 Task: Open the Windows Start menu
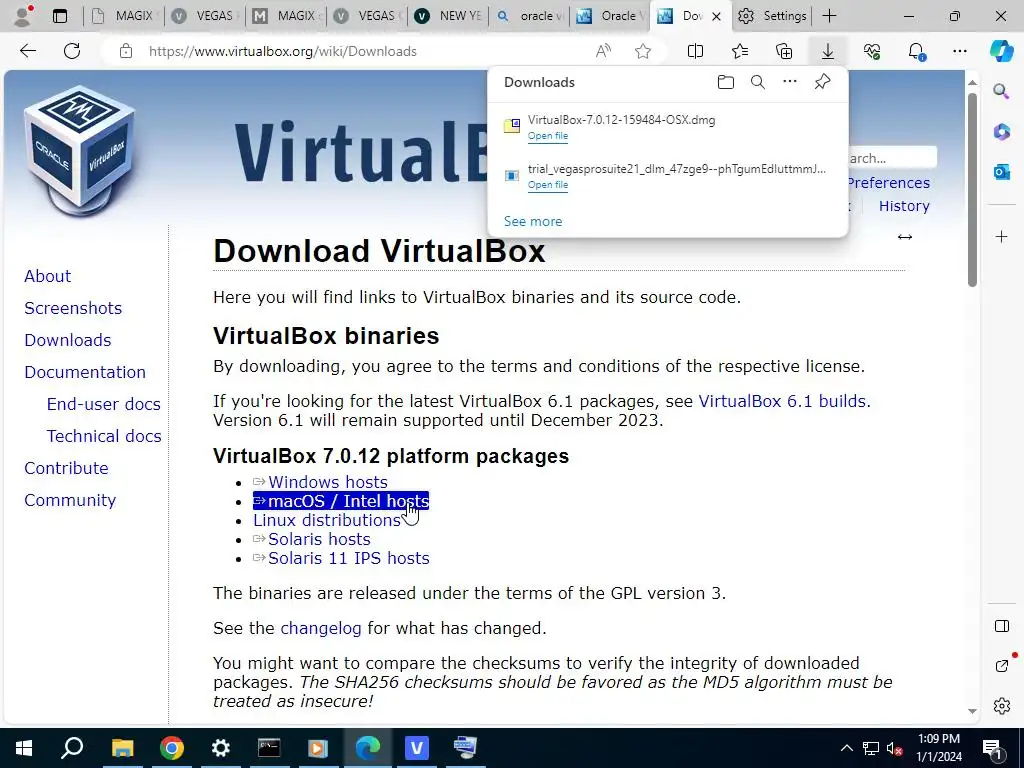click(x=24, y=748)
